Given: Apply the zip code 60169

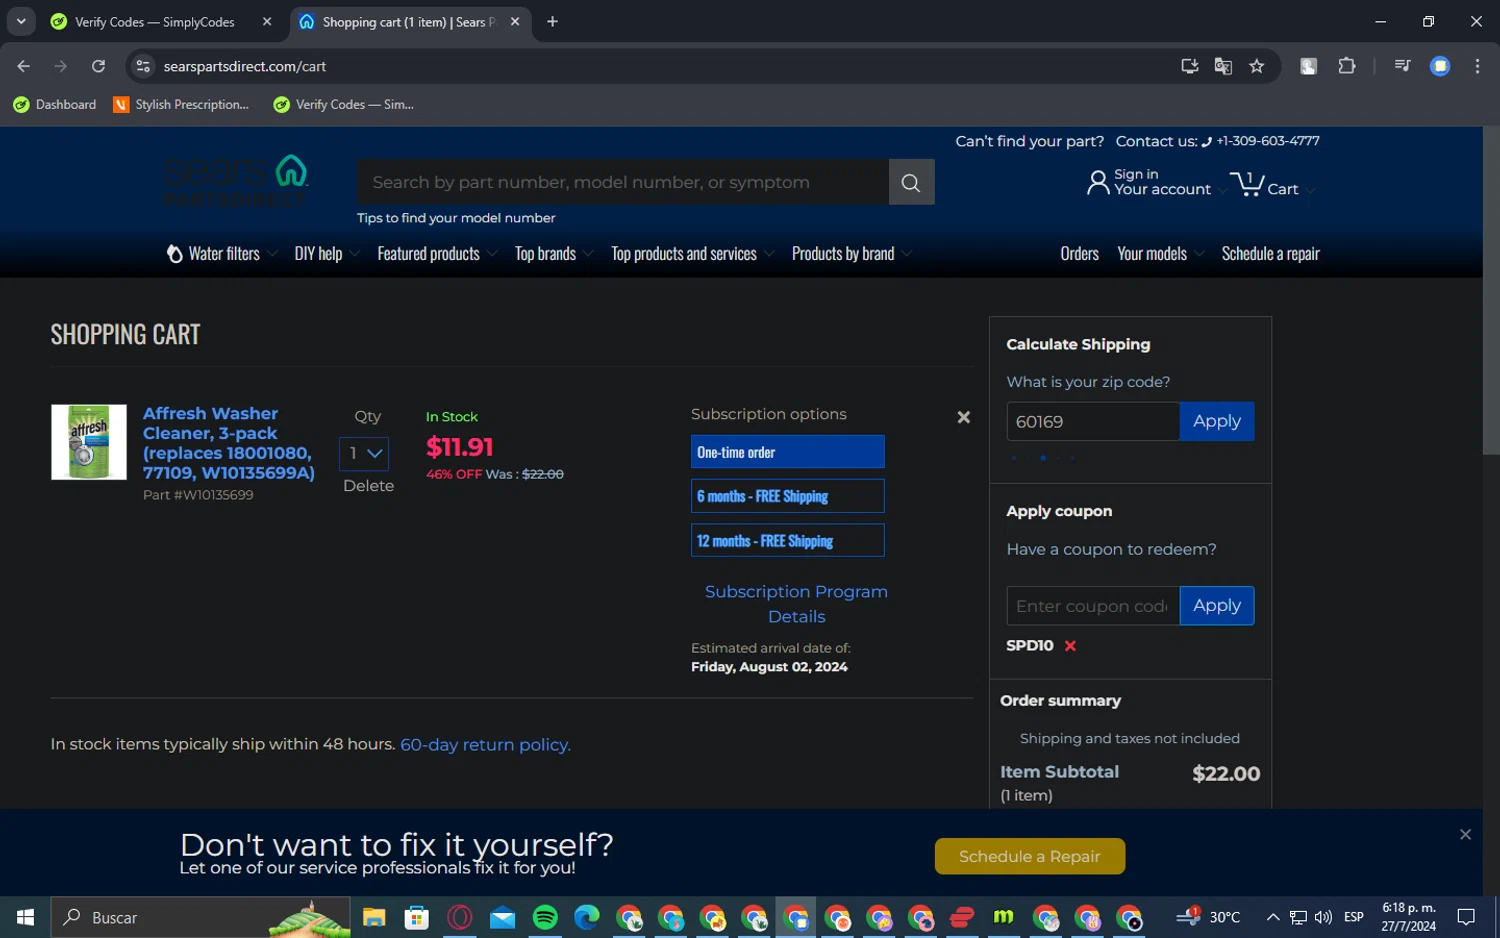Looking at the screenshot, I should (x=1216, y=421).
